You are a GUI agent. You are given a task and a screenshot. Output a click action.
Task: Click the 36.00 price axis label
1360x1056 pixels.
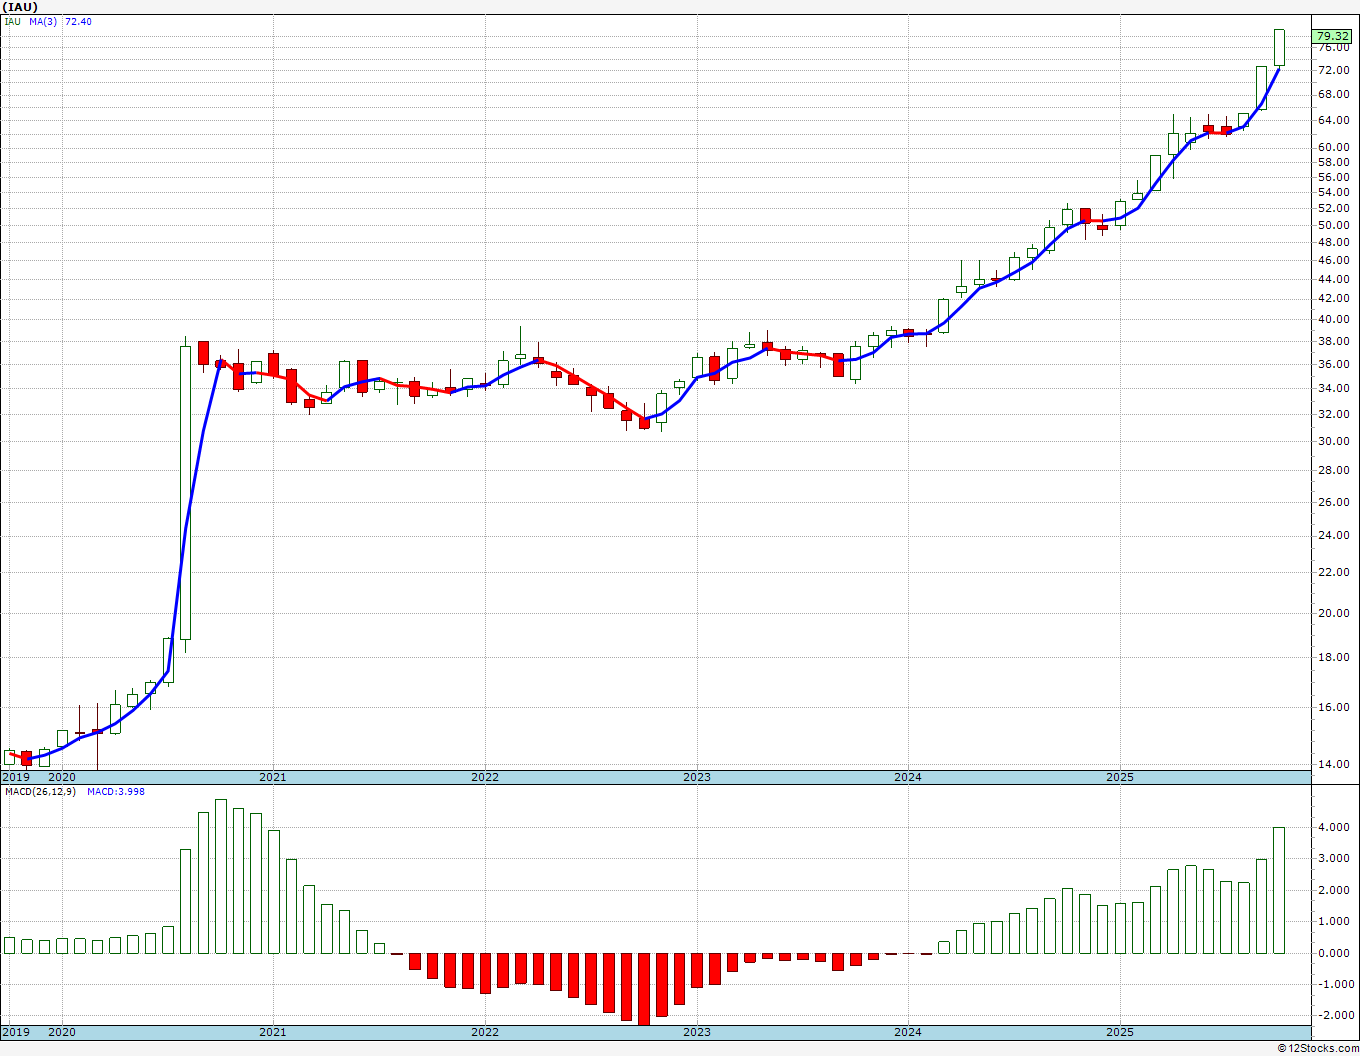click(x=1333, y=365)
